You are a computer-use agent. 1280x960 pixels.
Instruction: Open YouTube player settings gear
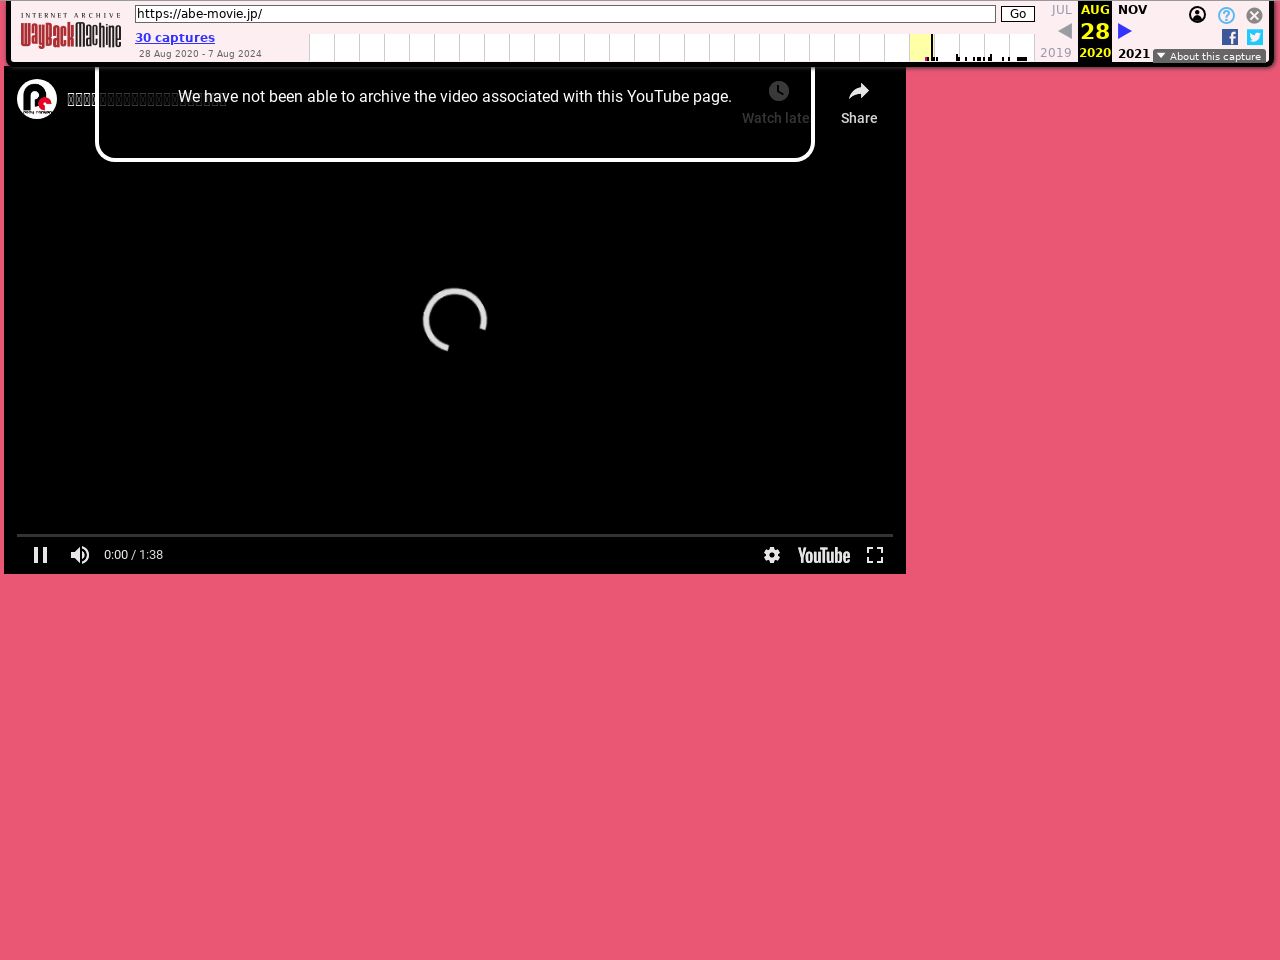pos(772,555)
